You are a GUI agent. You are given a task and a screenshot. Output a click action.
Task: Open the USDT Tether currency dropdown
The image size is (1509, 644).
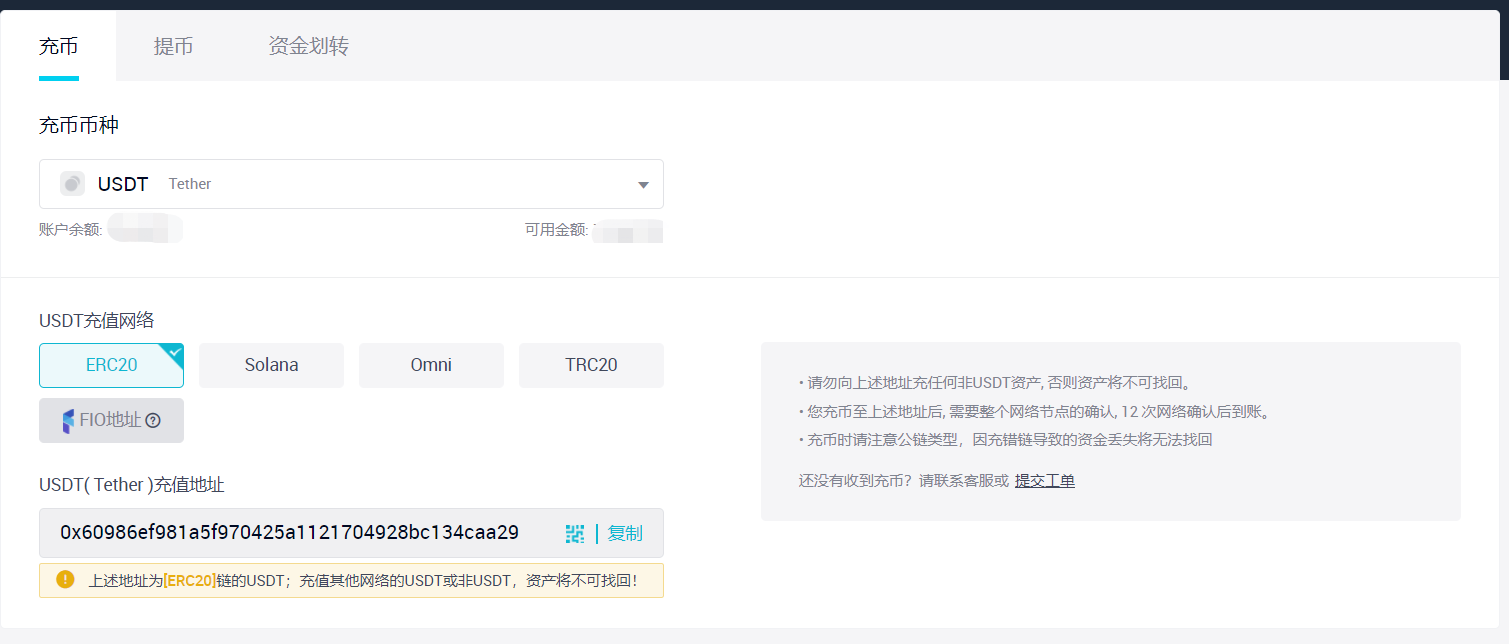(350, 184)
